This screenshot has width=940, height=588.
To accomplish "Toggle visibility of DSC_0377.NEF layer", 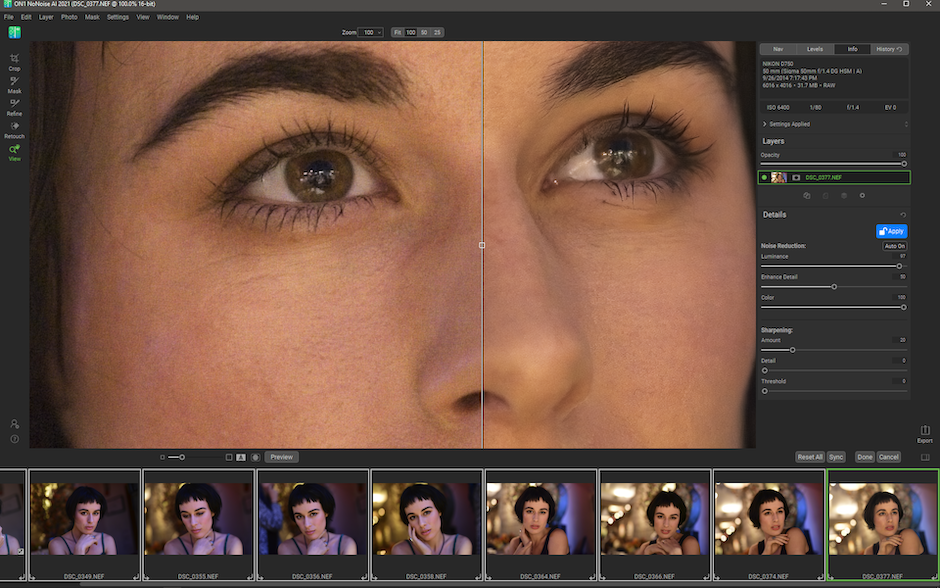I will [x=764, y=177].
